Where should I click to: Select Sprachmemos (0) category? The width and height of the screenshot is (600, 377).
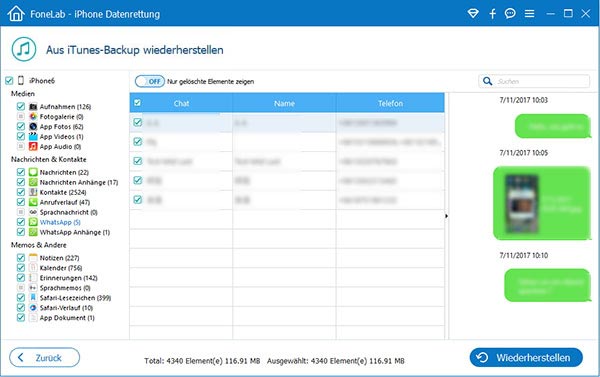pos(65,287)
